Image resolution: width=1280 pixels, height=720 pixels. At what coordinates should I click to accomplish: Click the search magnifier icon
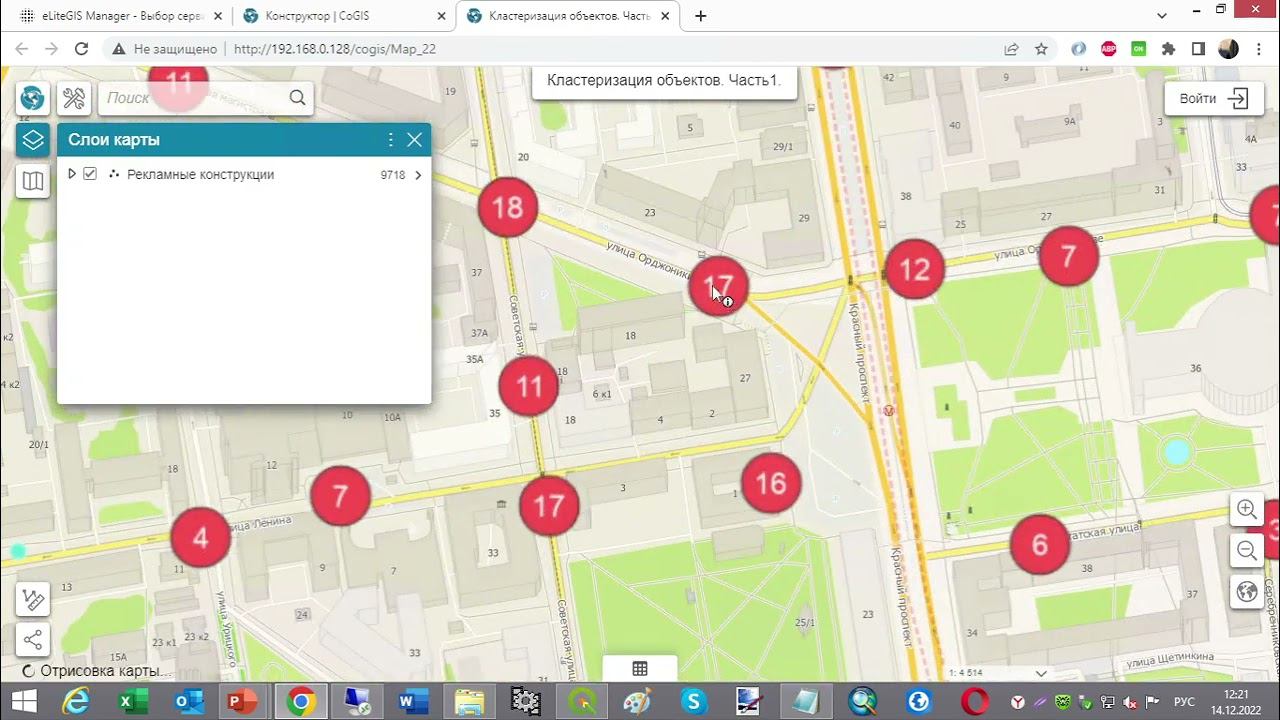tap(297, 98)
